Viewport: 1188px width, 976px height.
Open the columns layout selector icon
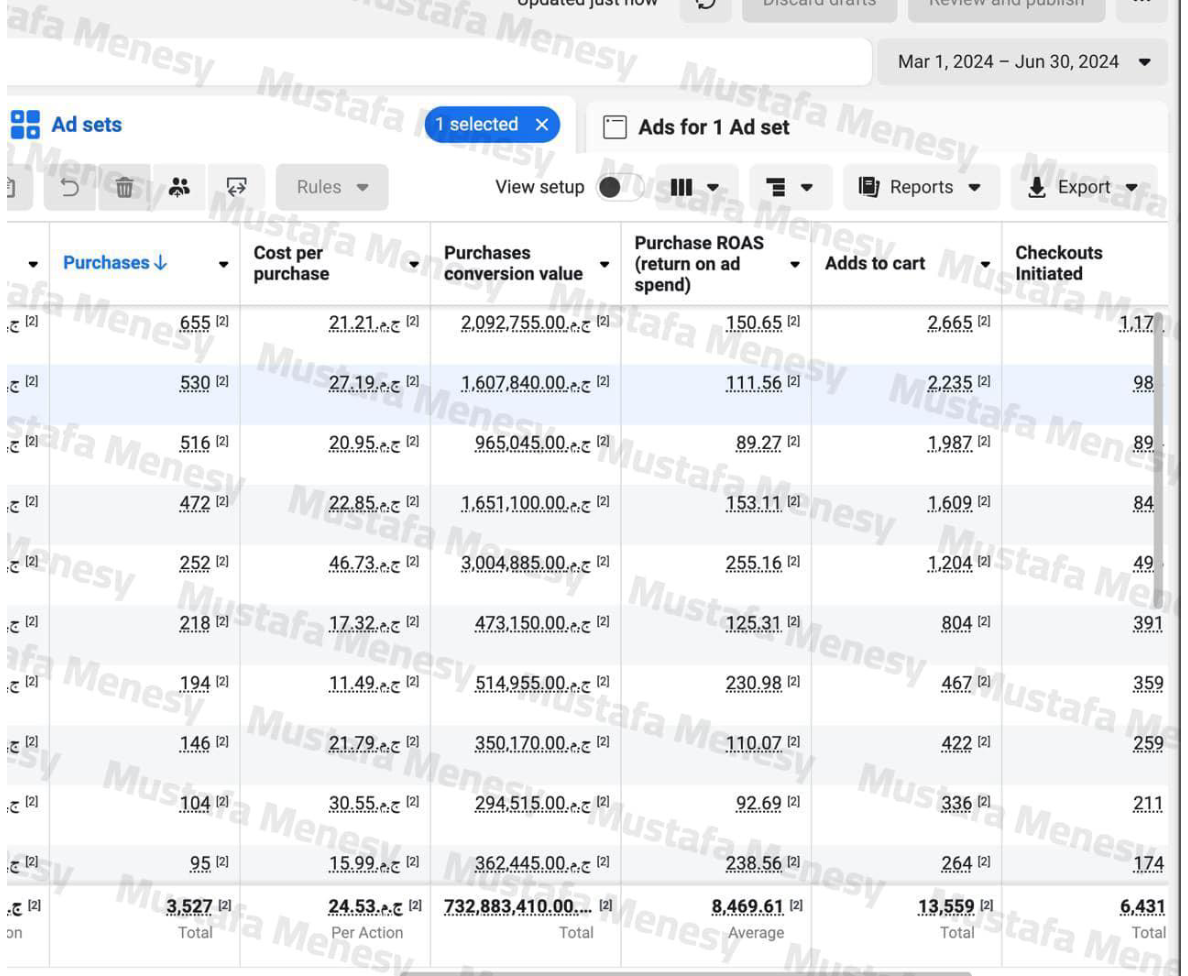pos(694,187)
